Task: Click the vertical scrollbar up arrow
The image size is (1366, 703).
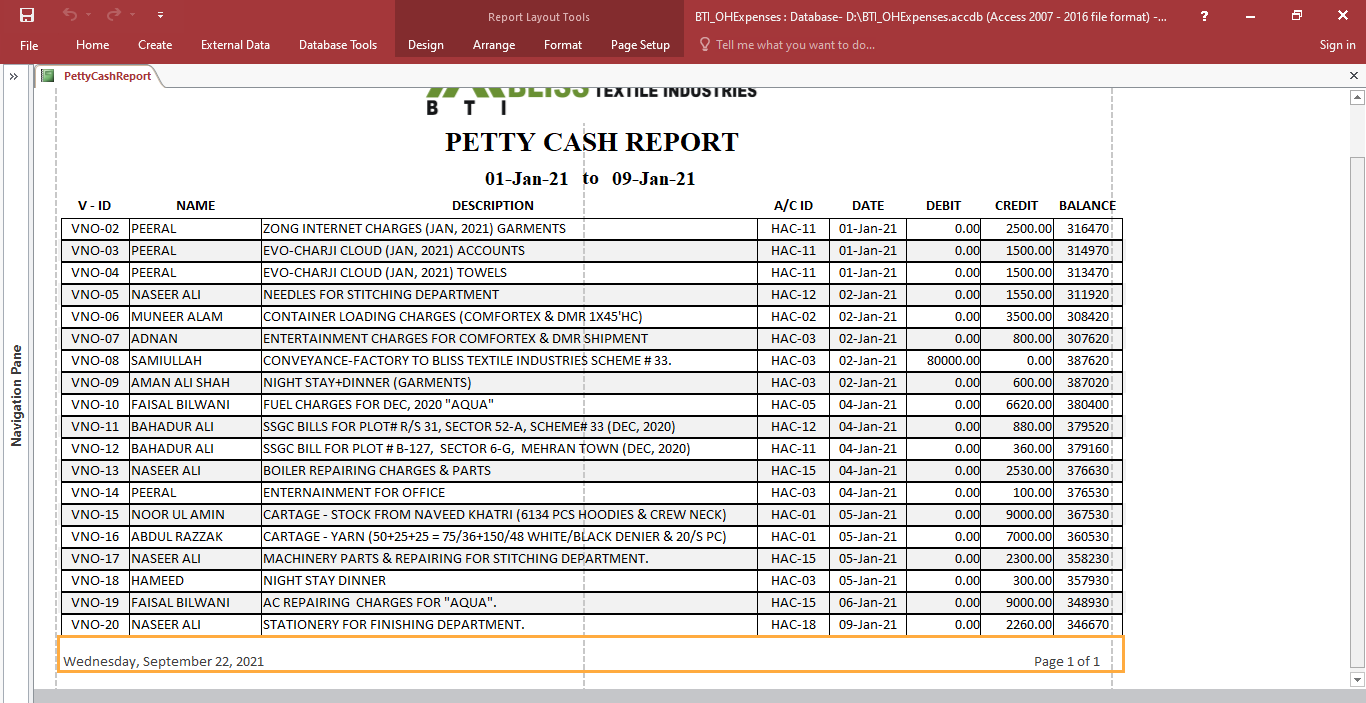Action: tap(1357, 97)
